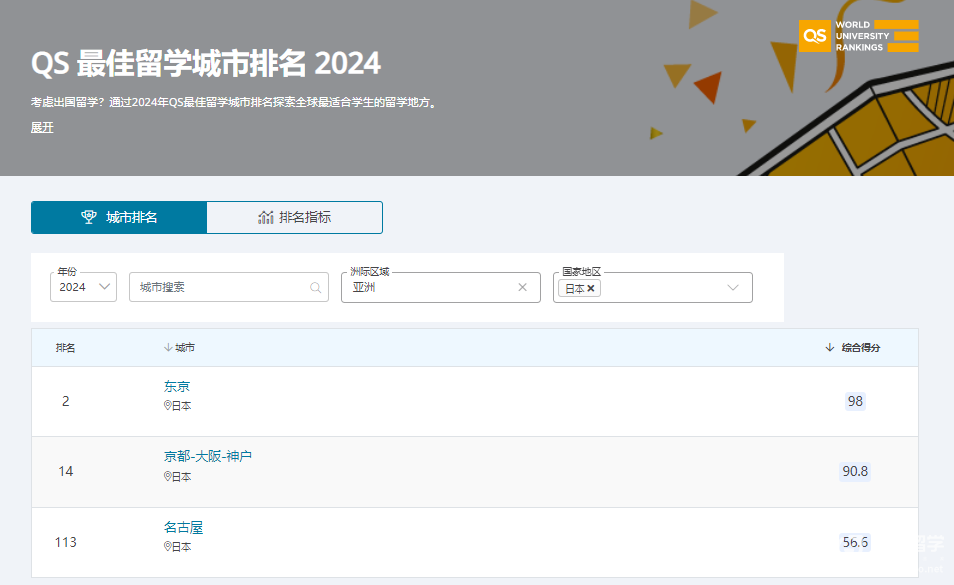Click the score 56.6 for 名古屋
Image resolution: width=954 pixels, height=585 pixels.
(855, 542)
